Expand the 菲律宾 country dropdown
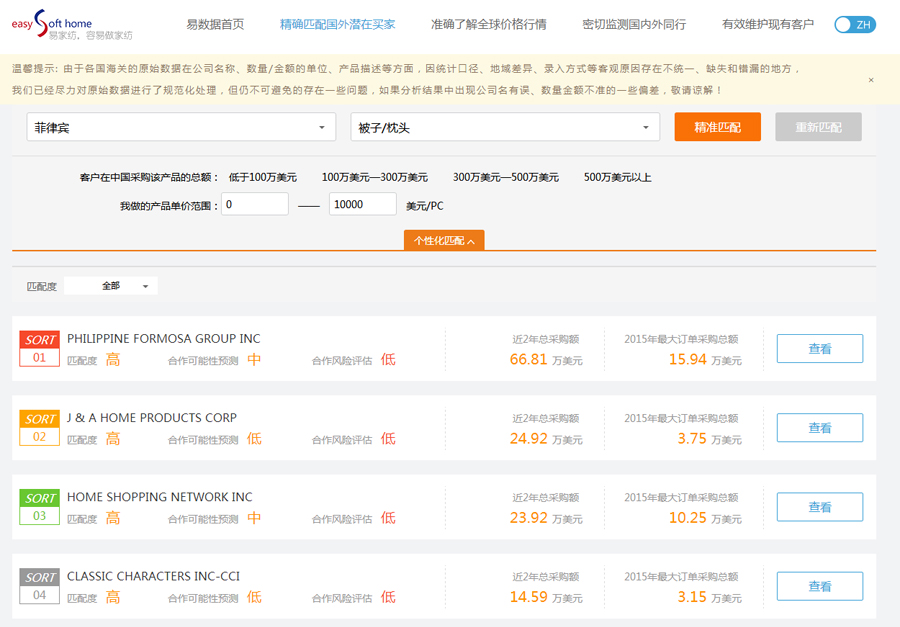The width and height of the screenshot is (900, 627). (x=181, y=127)
